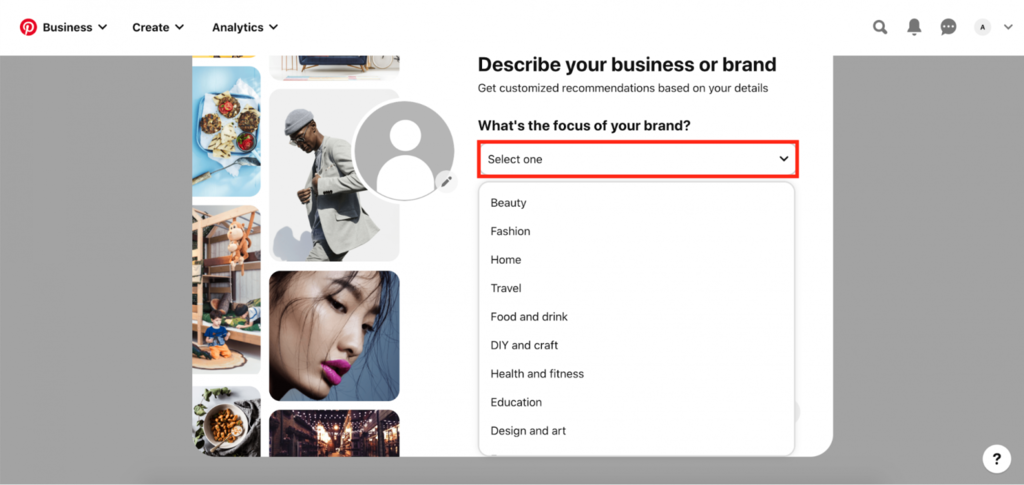Open the notifications bell icon
This screenshot has height=485, width=1024.
click(x=914, y=27)
